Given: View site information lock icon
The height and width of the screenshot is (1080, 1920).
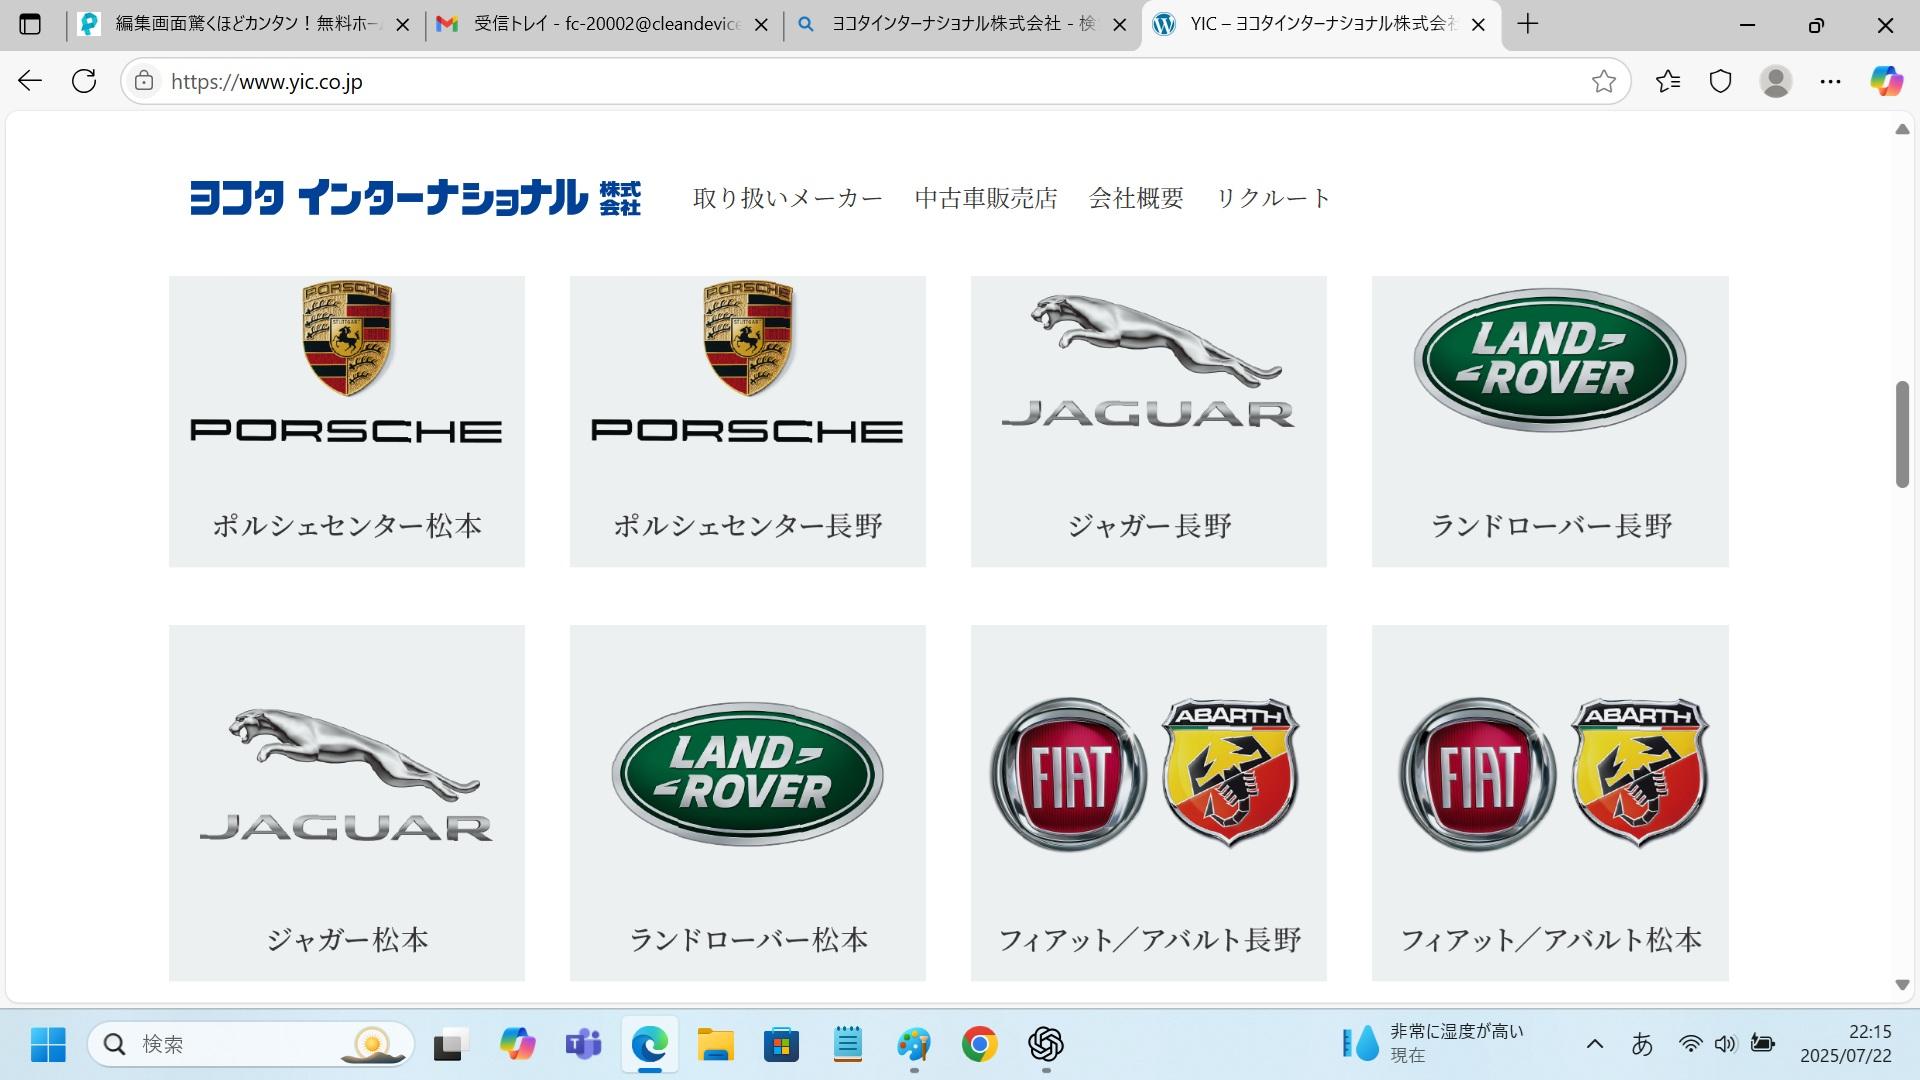Looking at the screenshot, I should (x=144, y=81).
